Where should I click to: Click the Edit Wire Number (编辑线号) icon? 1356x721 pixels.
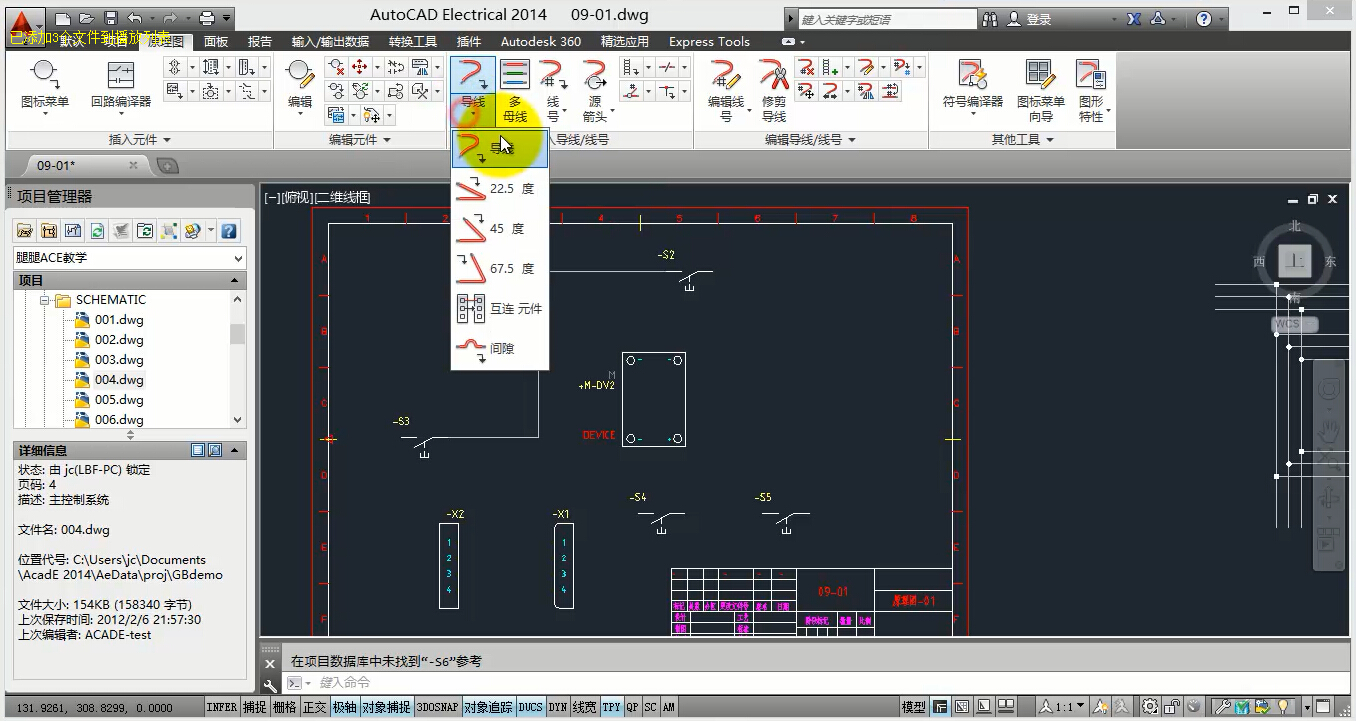pos(726,89)
